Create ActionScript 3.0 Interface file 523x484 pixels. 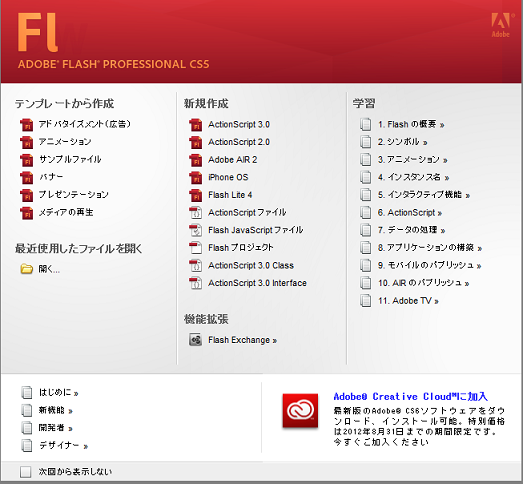pos(257,283)
